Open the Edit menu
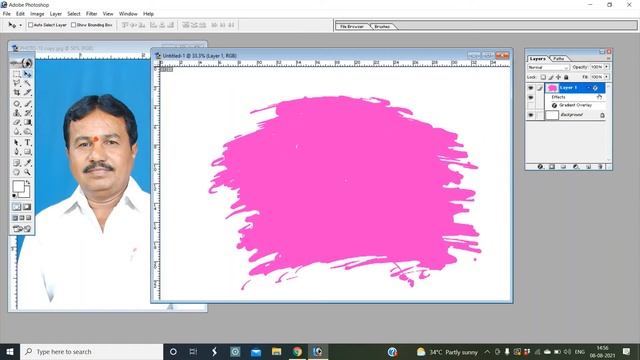640x360 pixels. click(20, 13)
